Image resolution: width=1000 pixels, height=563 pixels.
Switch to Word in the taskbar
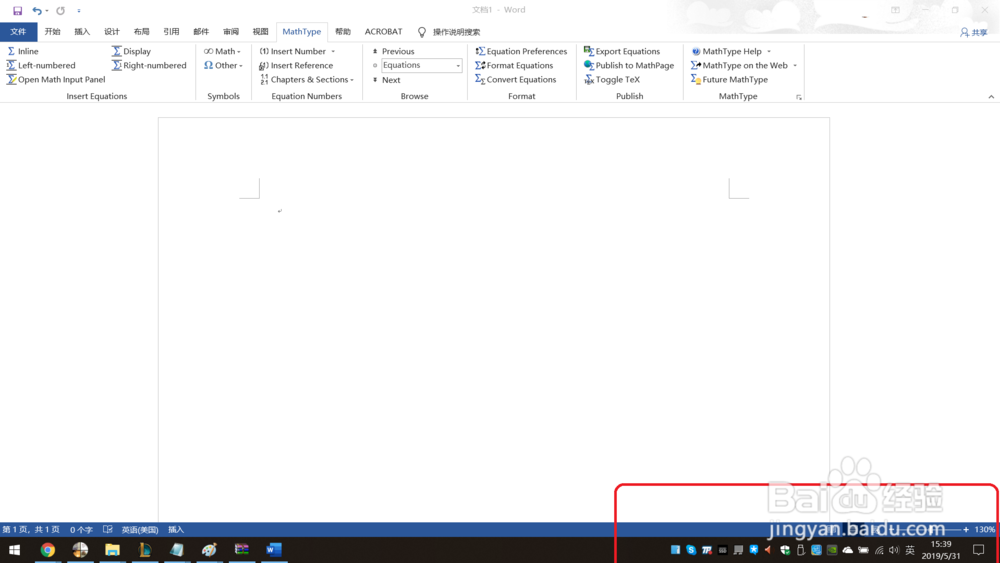(274, 550)
